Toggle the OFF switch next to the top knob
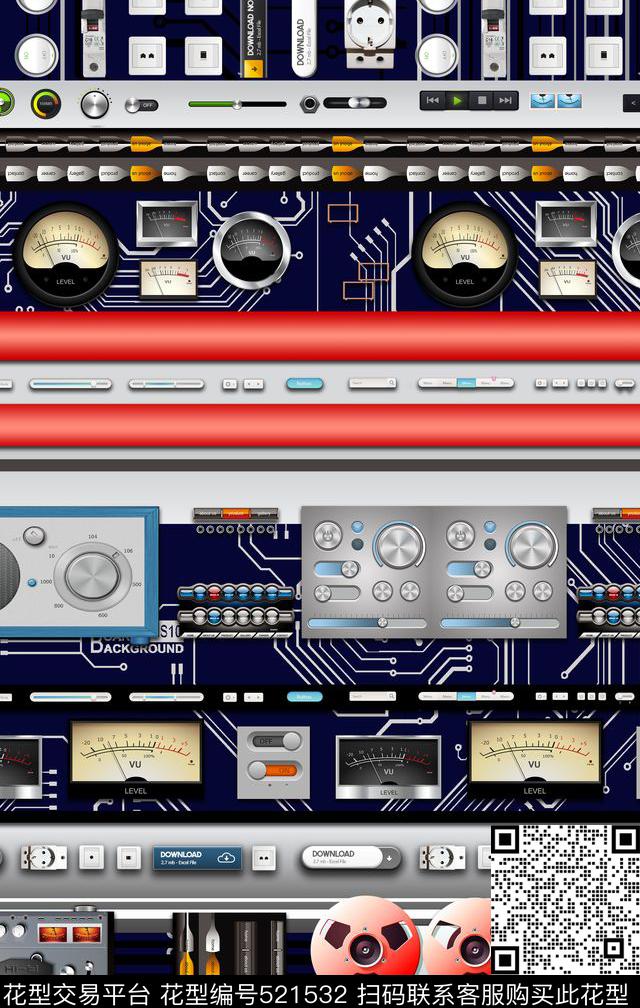 [x=141, y=105]
